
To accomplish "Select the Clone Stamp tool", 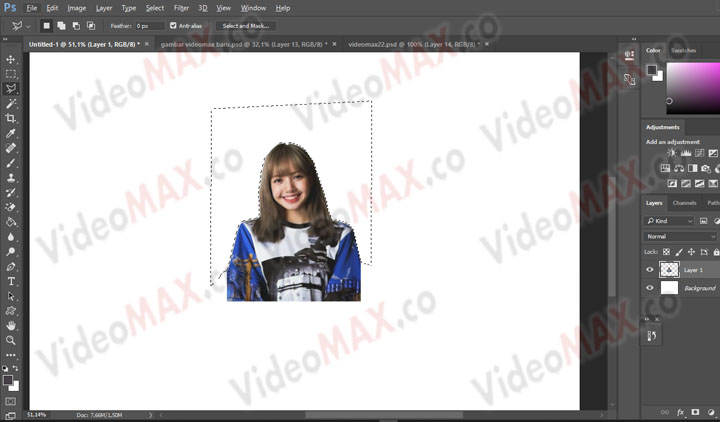I will tap(11, 178).
